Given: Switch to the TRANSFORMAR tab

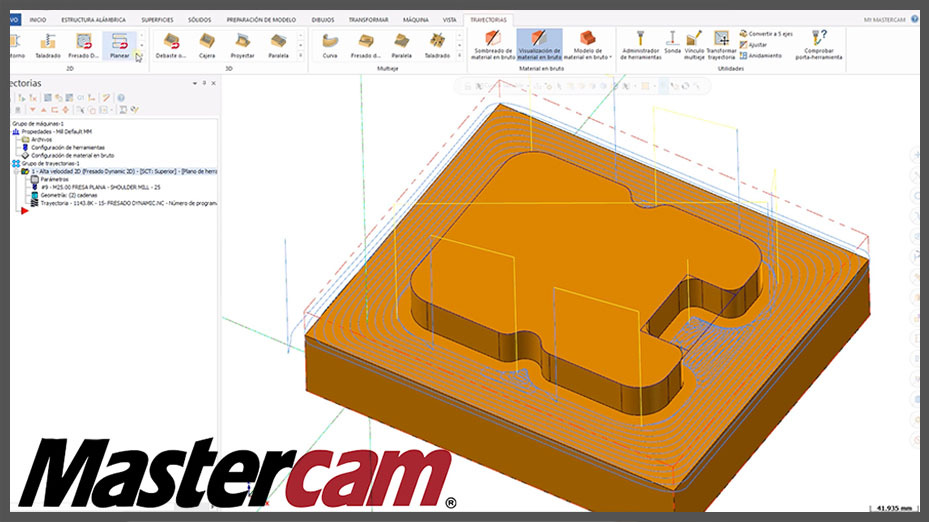Looking at the screenshot, I should point(369,20).
